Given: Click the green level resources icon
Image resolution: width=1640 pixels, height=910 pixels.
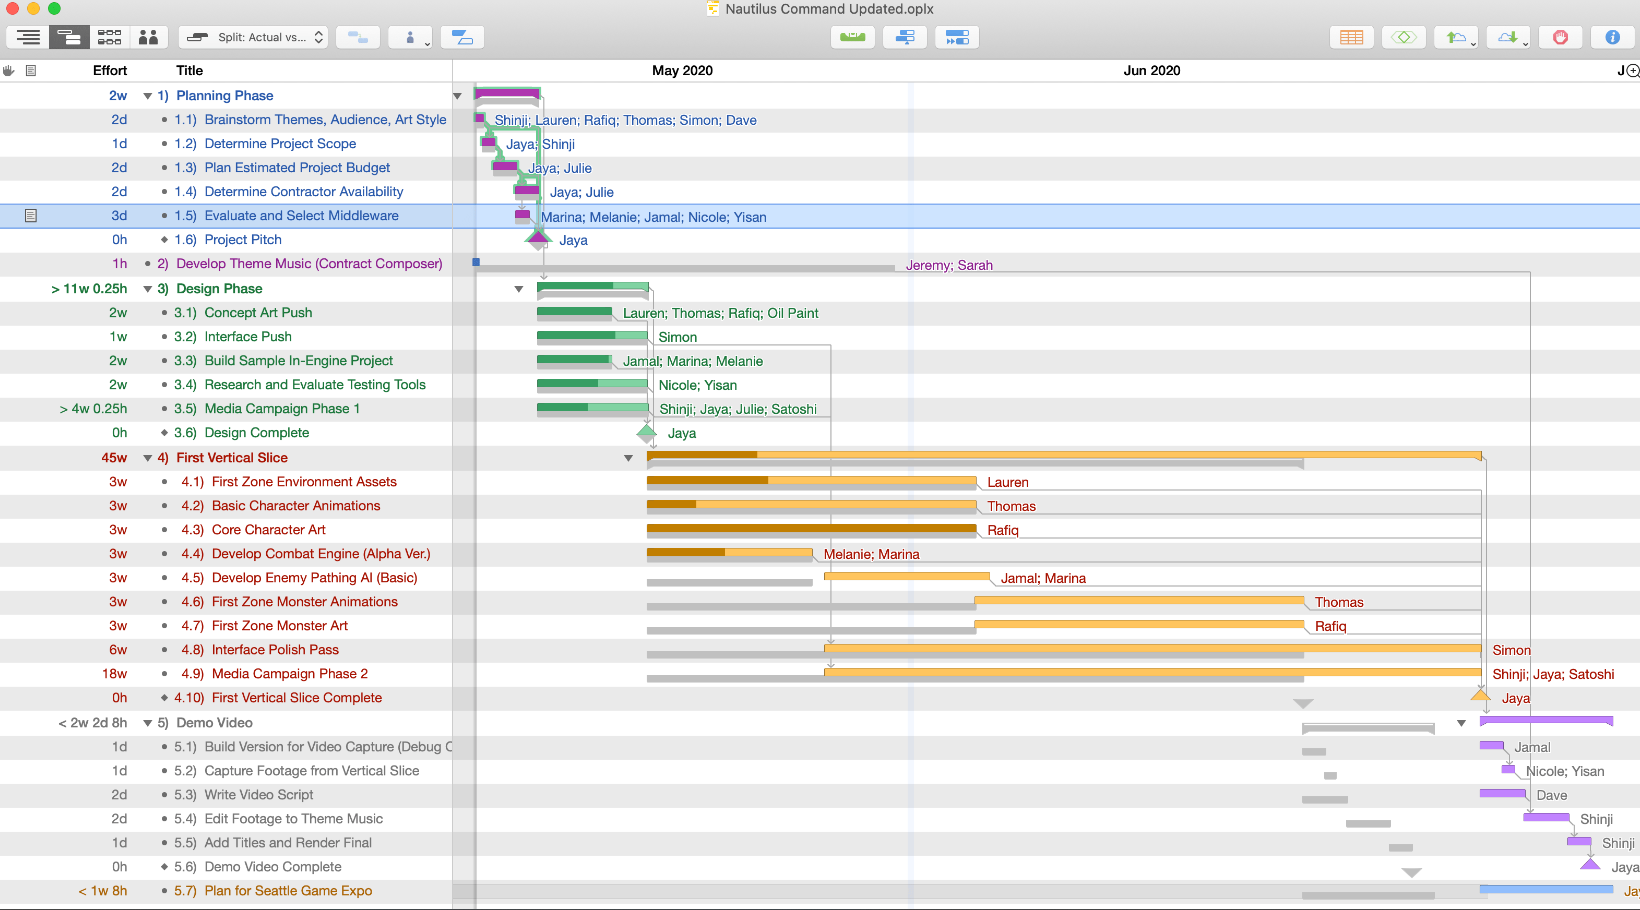Looking at the screenshot, I should 852,37.
